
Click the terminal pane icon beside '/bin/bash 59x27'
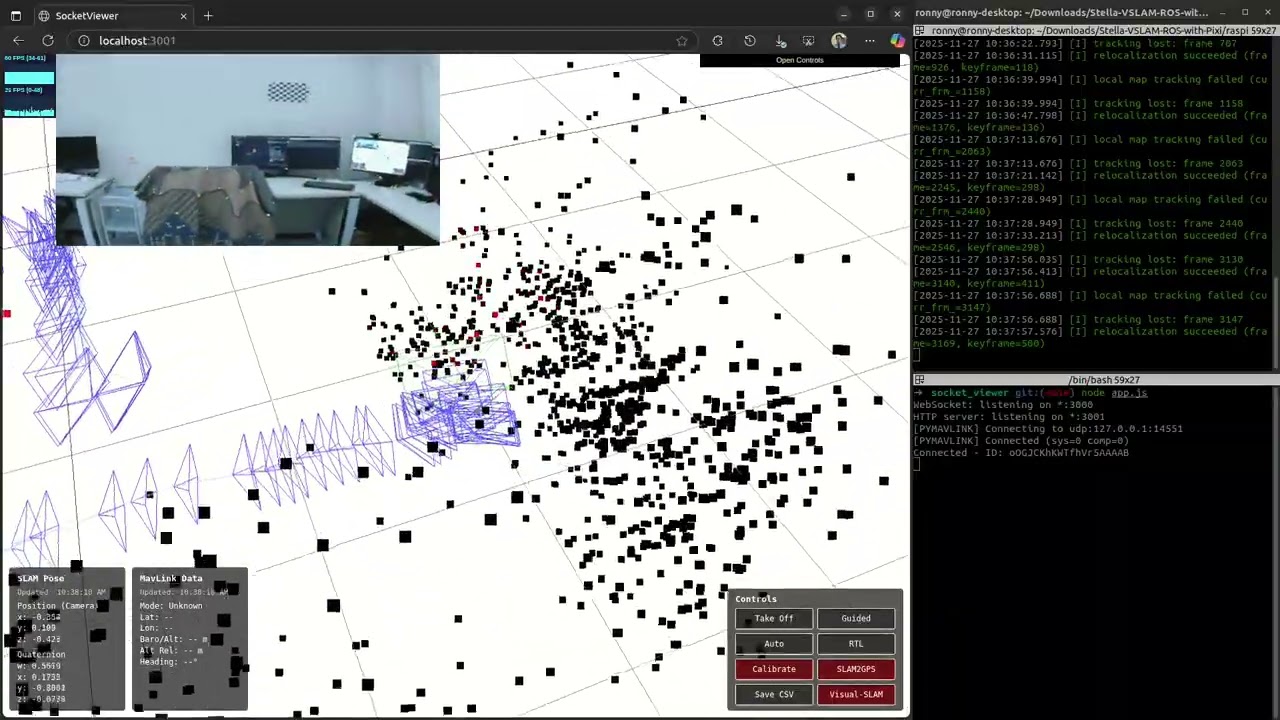coord(919,380)
